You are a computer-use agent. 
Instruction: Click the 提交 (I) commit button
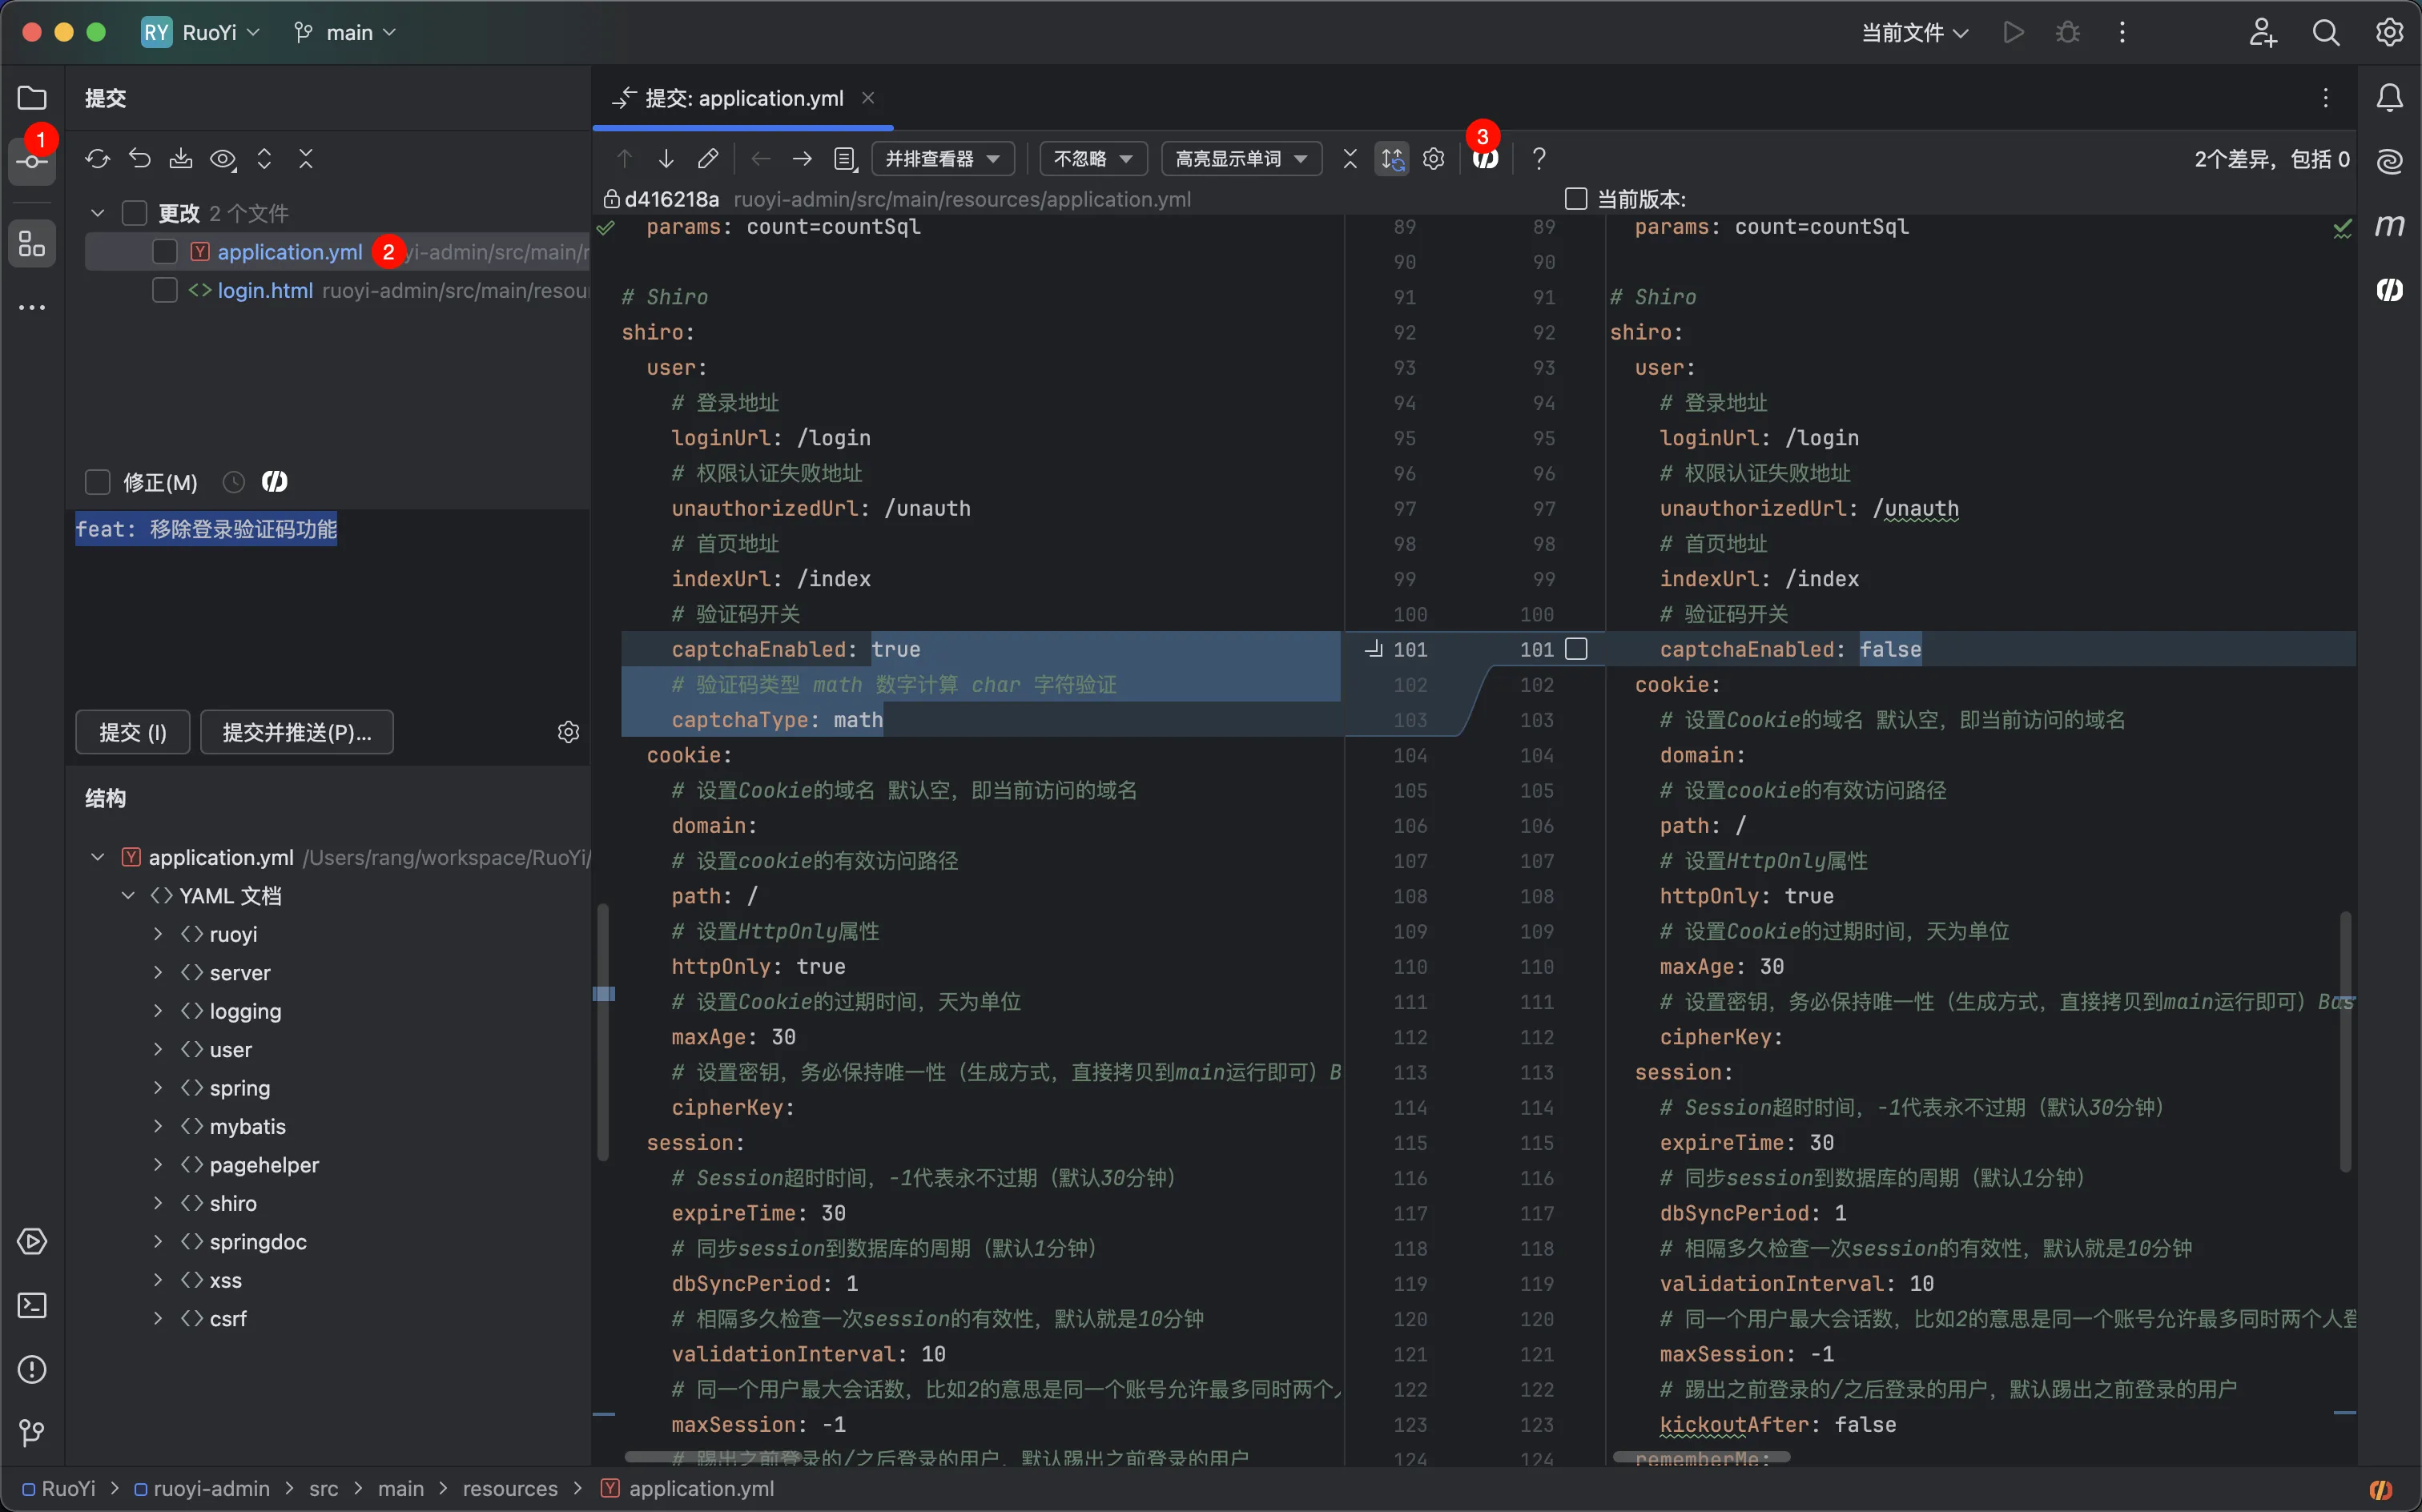pyautogui.click(x=133, y=732)
